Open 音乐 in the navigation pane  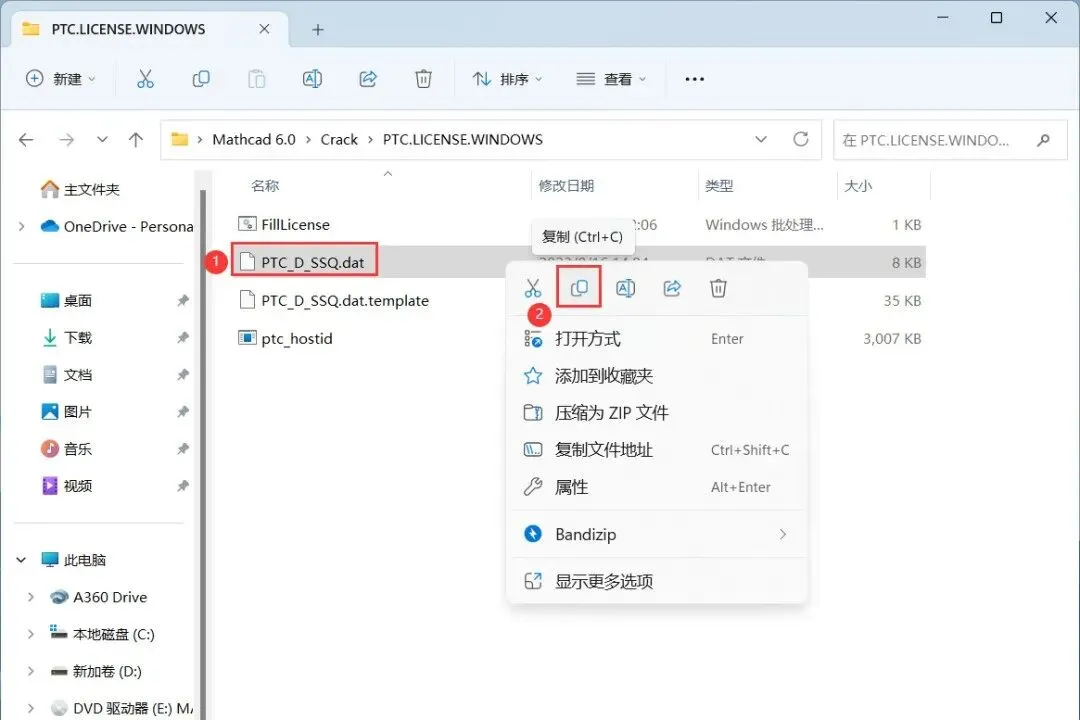[x=67, y=449]
